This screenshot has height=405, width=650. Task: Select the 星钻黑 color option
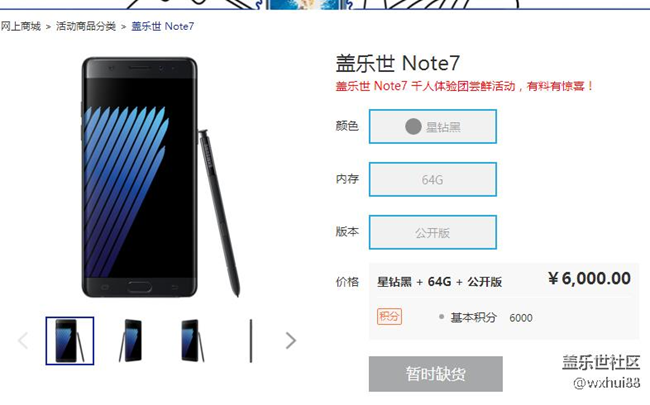(x=433, y=126)
